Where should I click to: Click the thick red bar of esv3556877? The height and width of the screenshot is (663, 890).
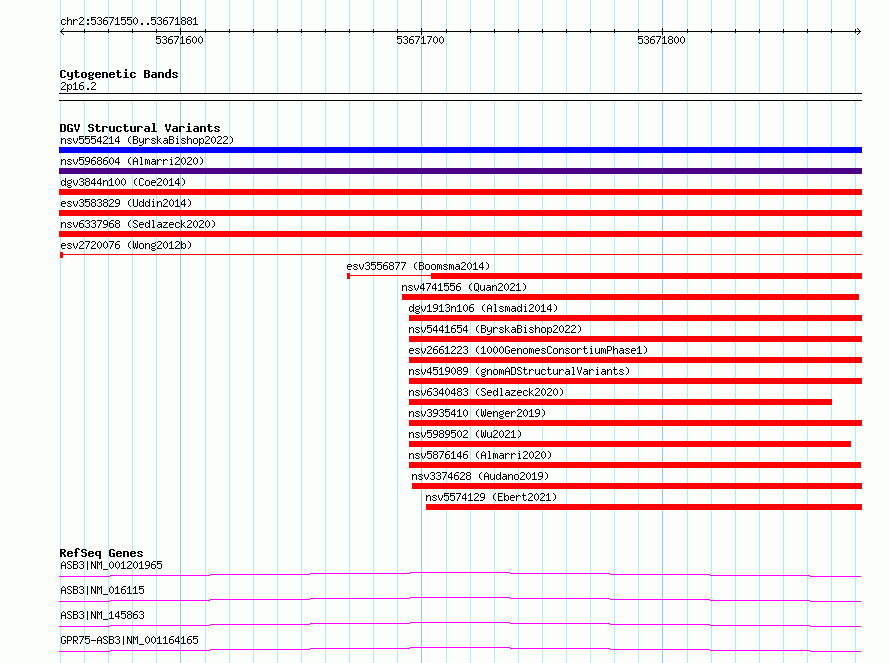646,276
